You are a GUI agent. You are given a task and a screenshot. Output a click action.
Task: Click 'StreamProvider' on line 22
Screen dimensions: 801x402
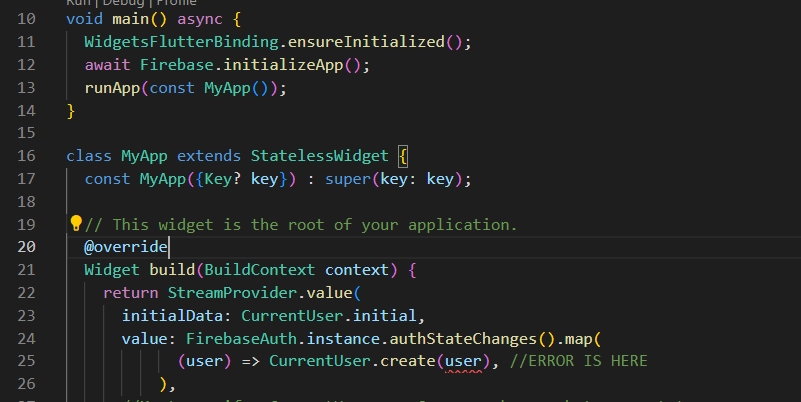[x=232, y=293]
